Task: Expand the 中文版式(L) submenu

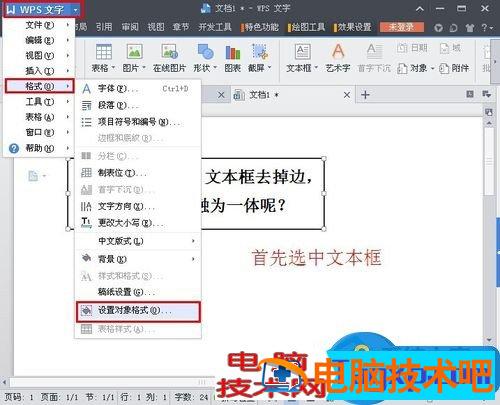Action: click(x=138, y=241)
